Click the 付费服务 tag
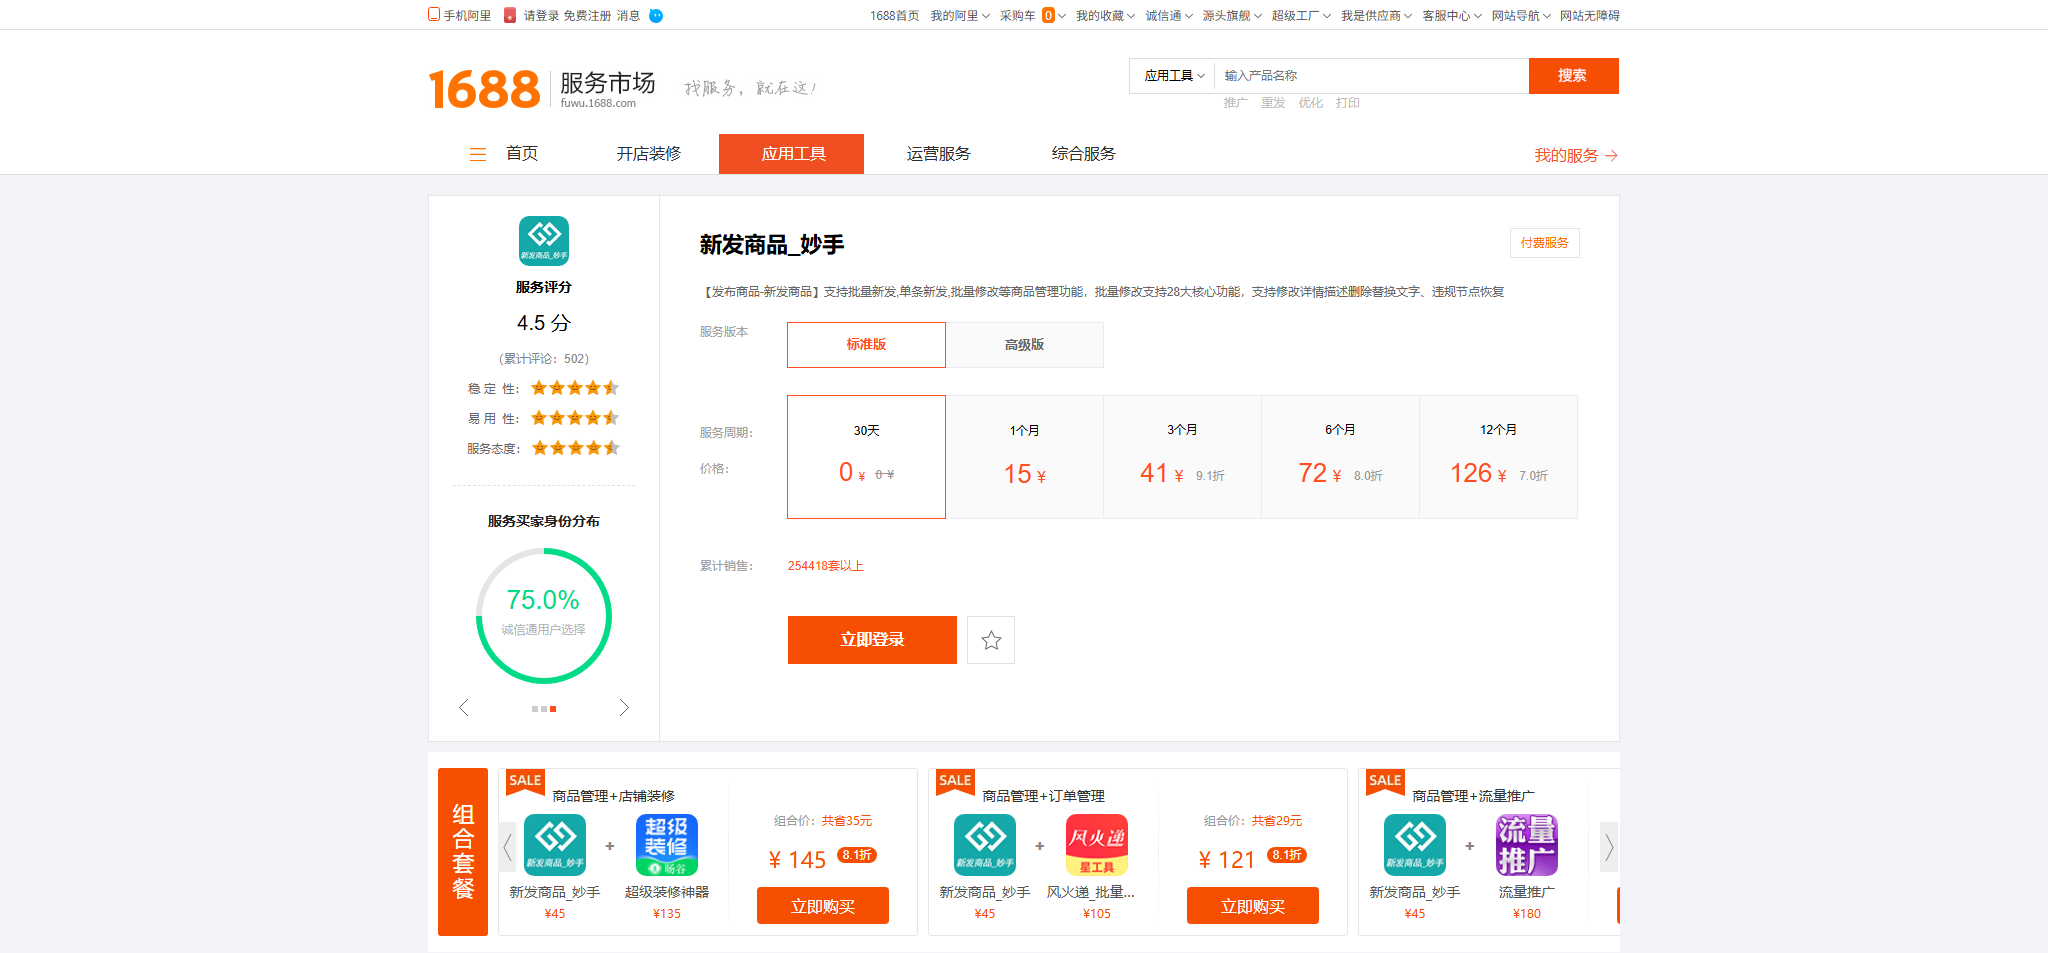The height and width of the screenshot is (953, 2048). coord(1545,243)
